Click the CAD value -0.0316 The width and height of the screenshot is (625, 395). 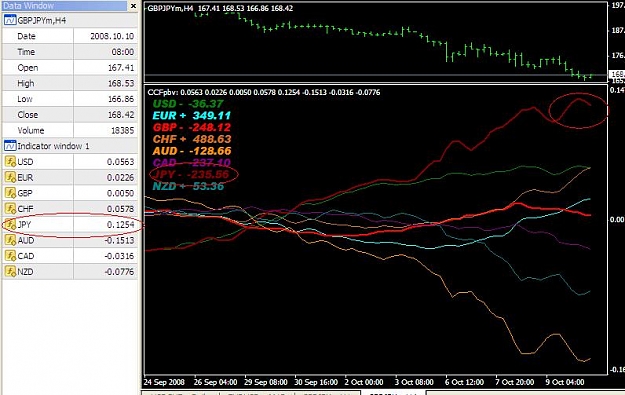tap(119, 256)
